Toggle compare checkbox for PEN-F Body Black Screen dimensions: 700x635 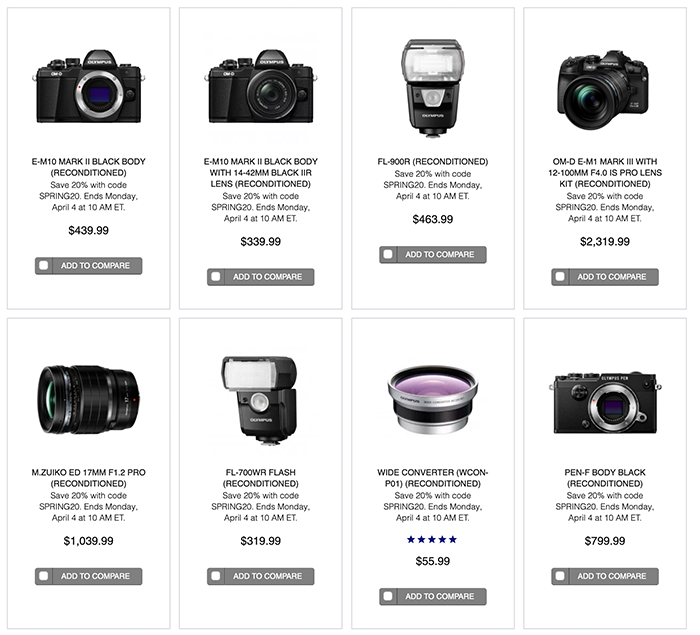pyautogui.click(x=561, y=576)
